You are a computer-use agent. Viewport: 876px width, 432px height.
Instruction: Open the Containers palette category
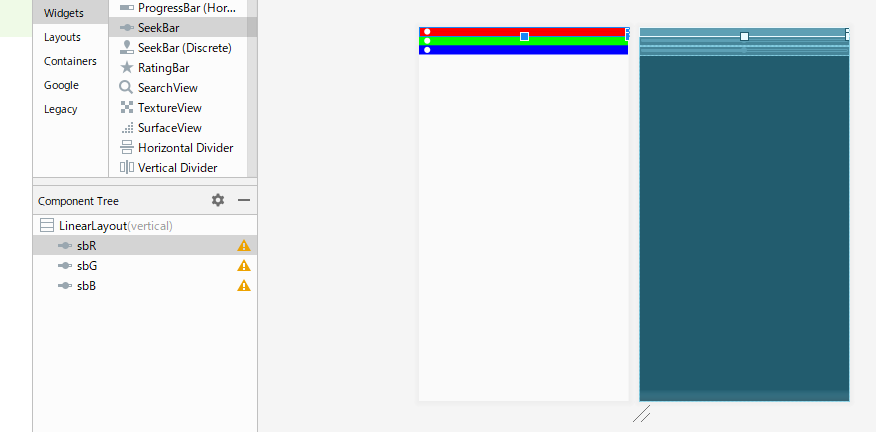[70, 61]
